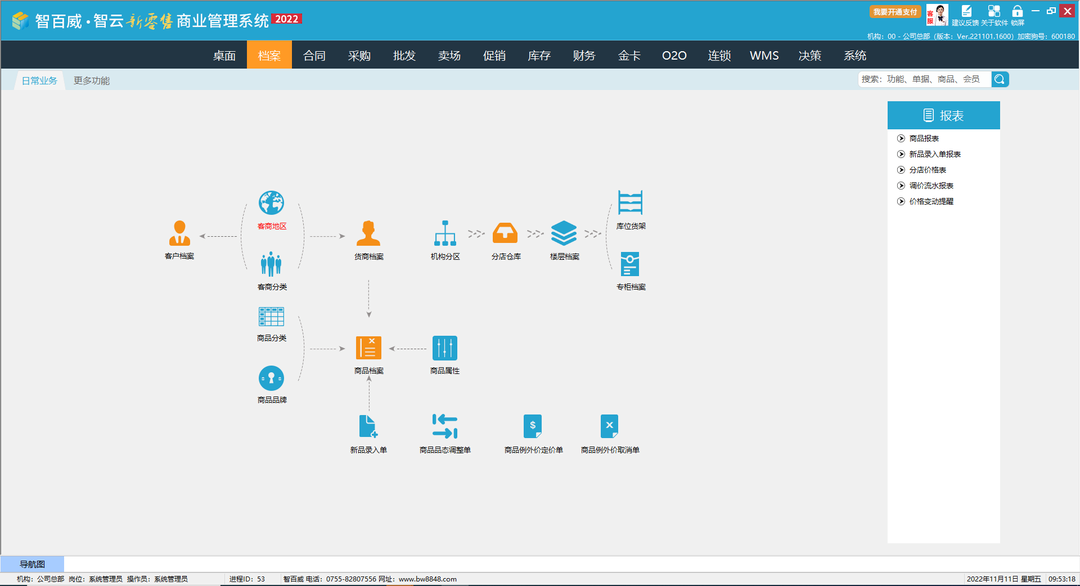Click the 客商地区 globe icon
1080x586 pixels.
click(271, 203)
